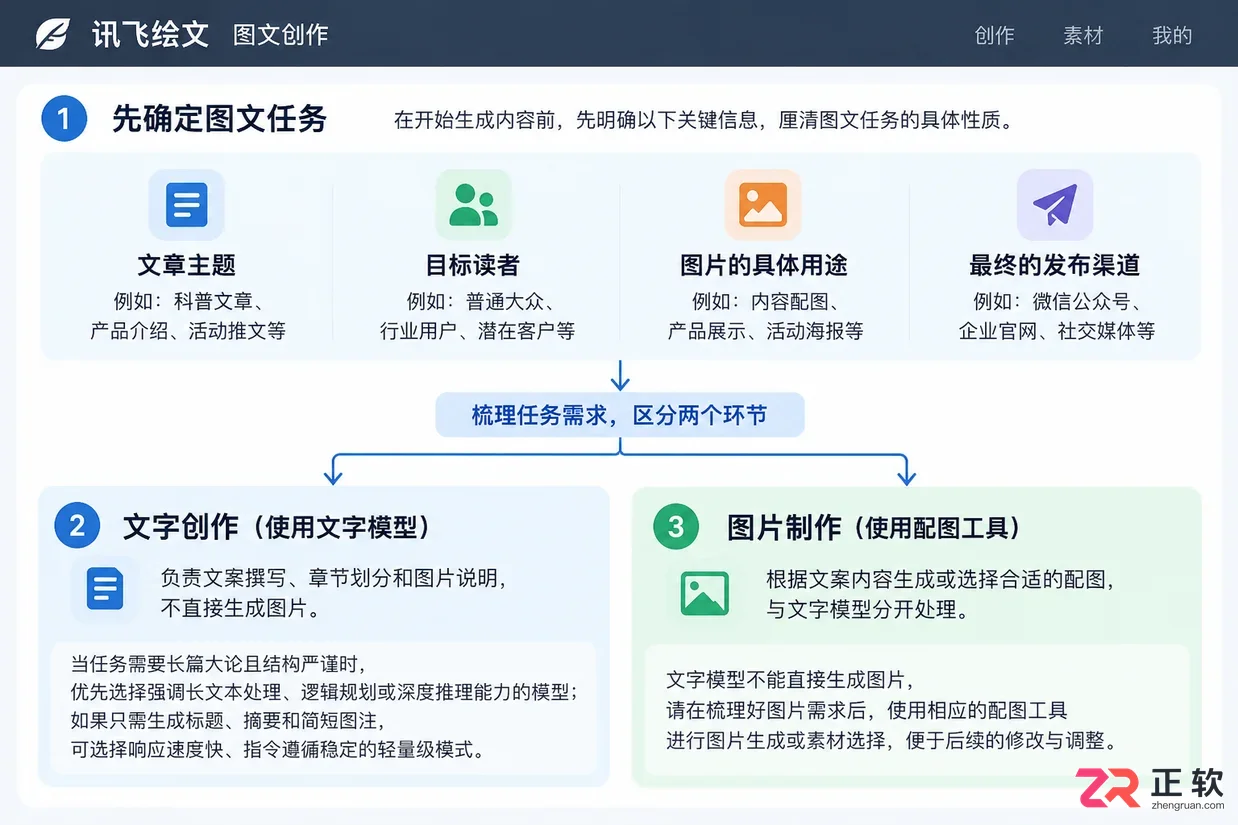
Task: Click the line 根据文案内容生成或选择合适的配图
Action: (941, 579)
